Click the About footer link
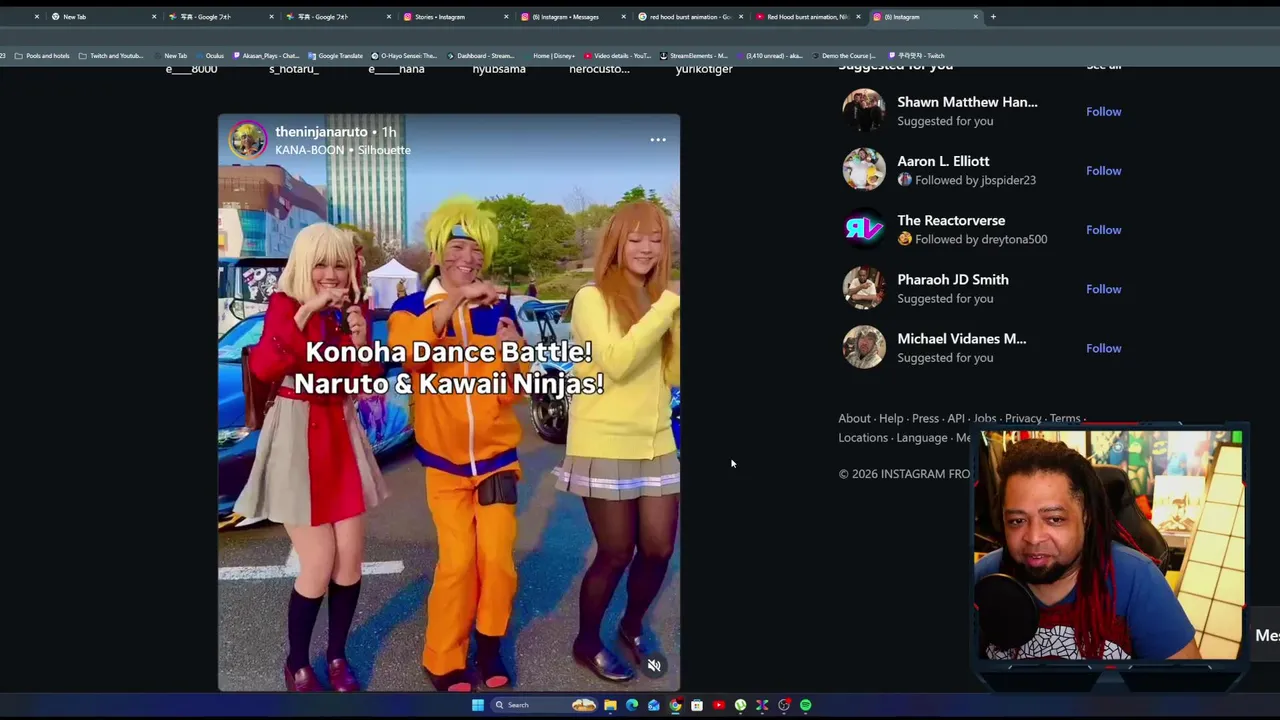 coord(854,418)
